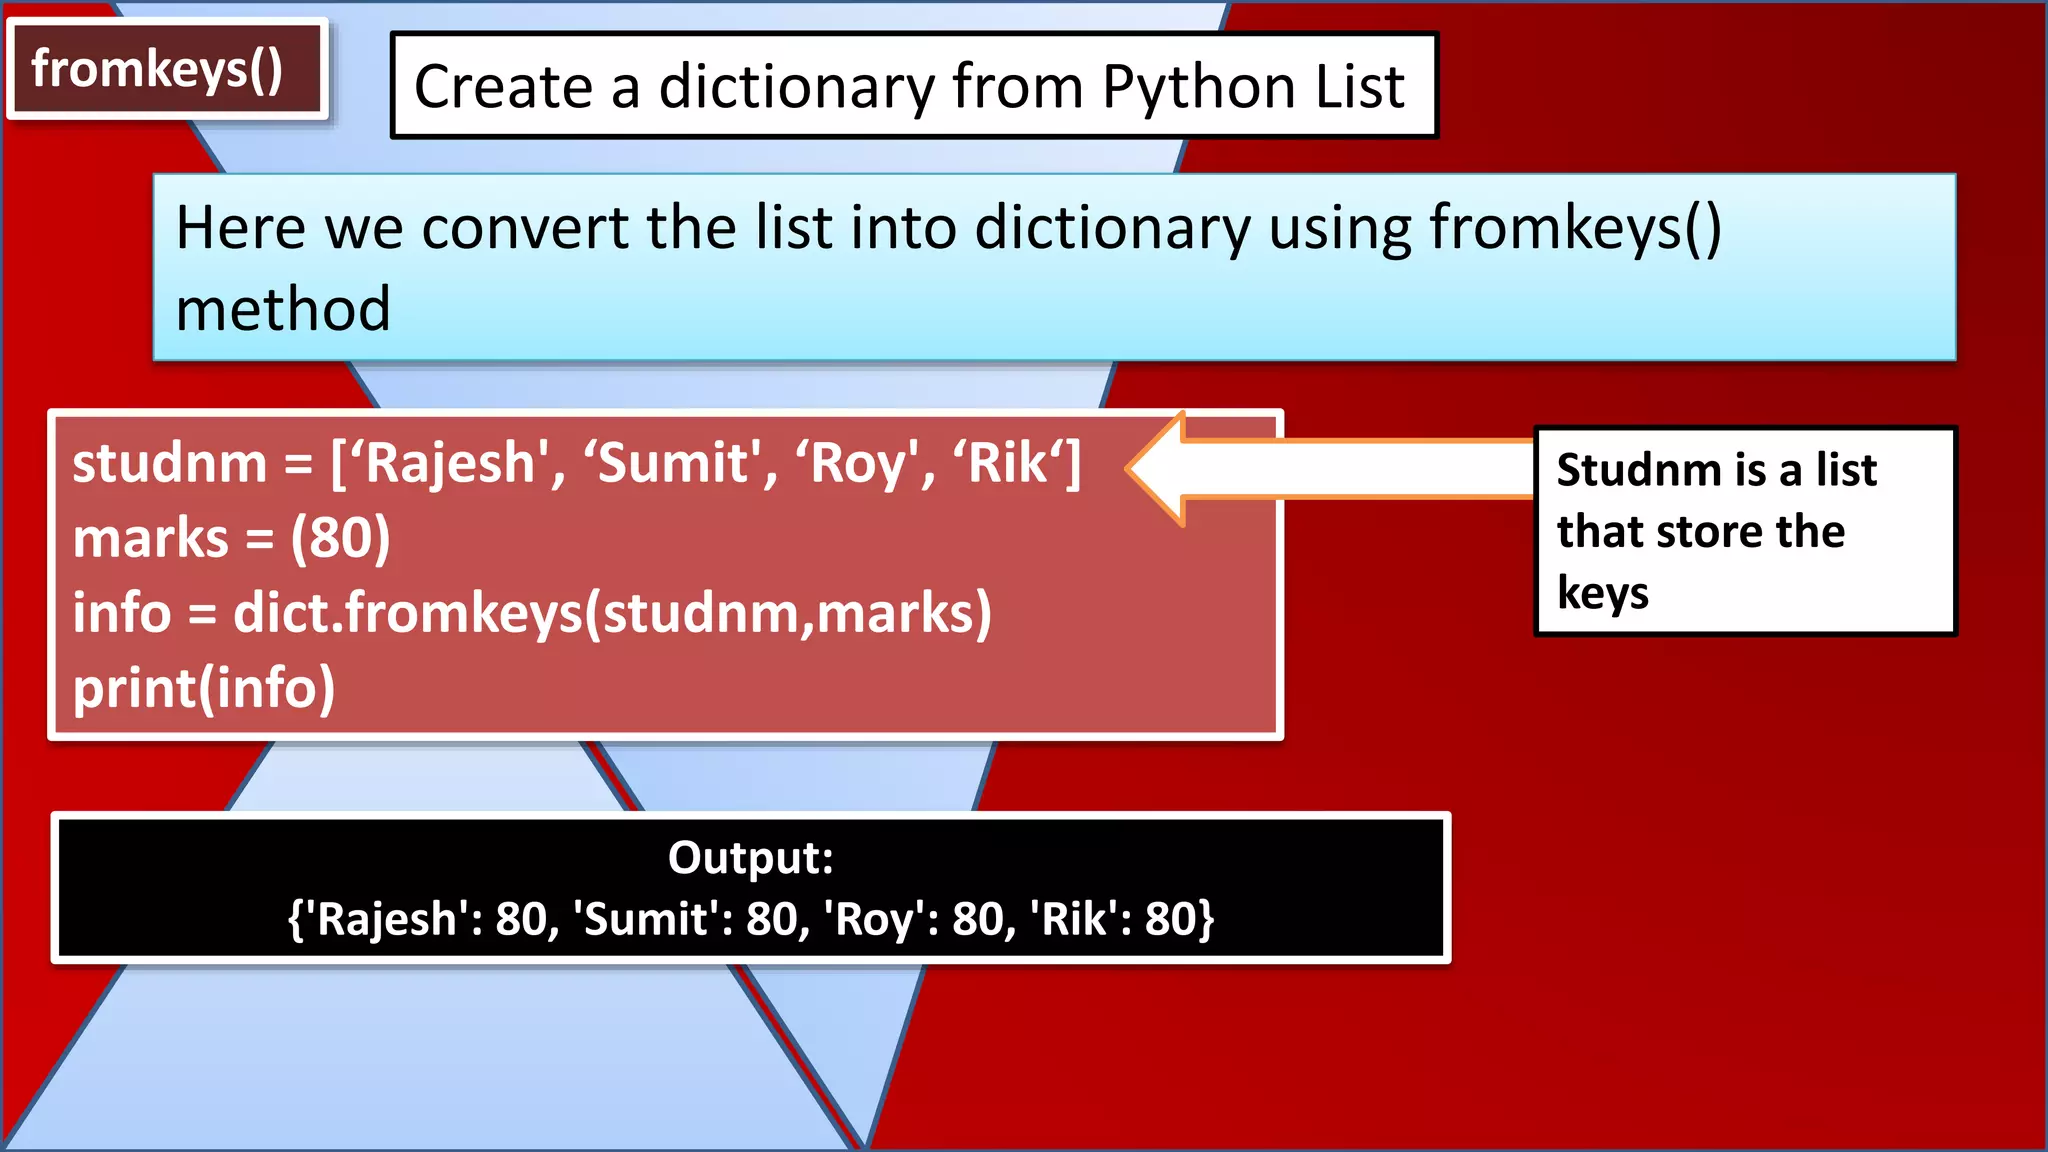
Task: Click the 'Output:' heading text
Action: [x=750, y=858]
